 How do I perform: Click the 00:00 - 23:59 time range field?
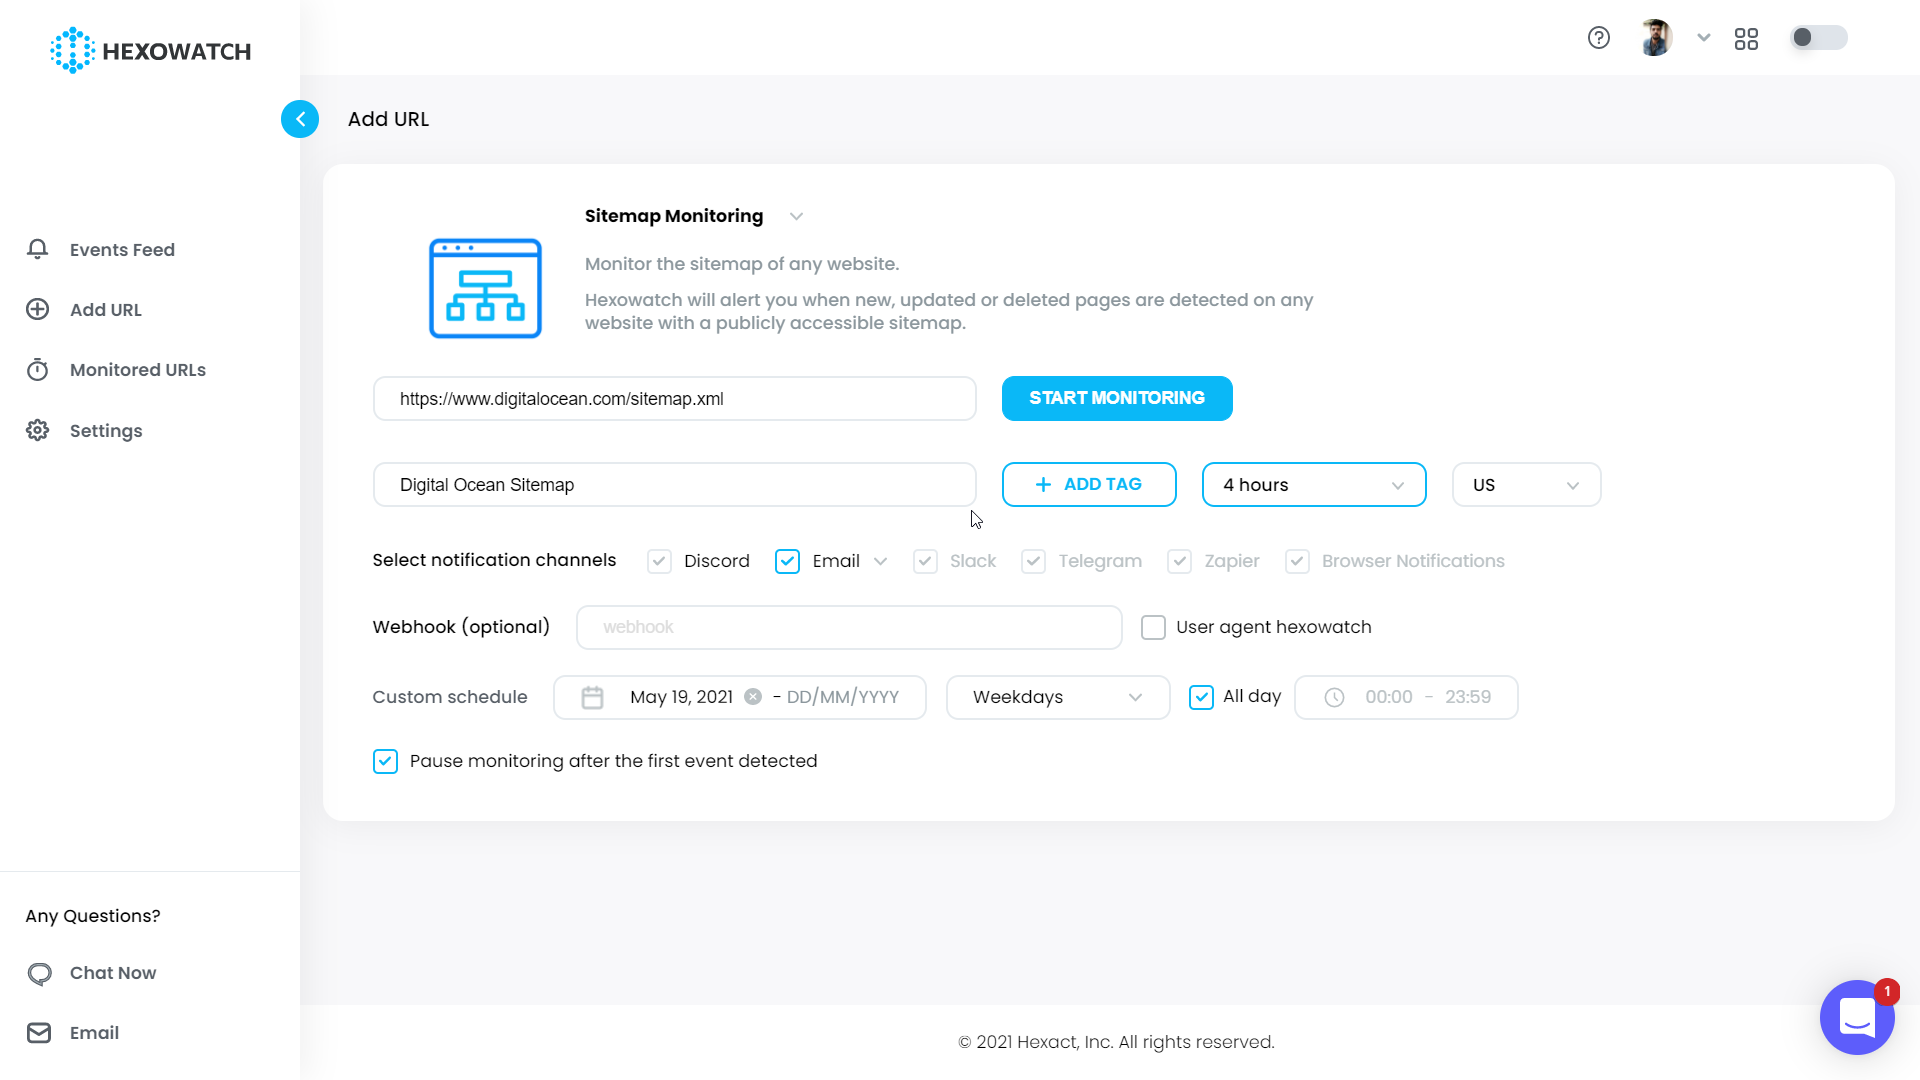point(1406,697)
